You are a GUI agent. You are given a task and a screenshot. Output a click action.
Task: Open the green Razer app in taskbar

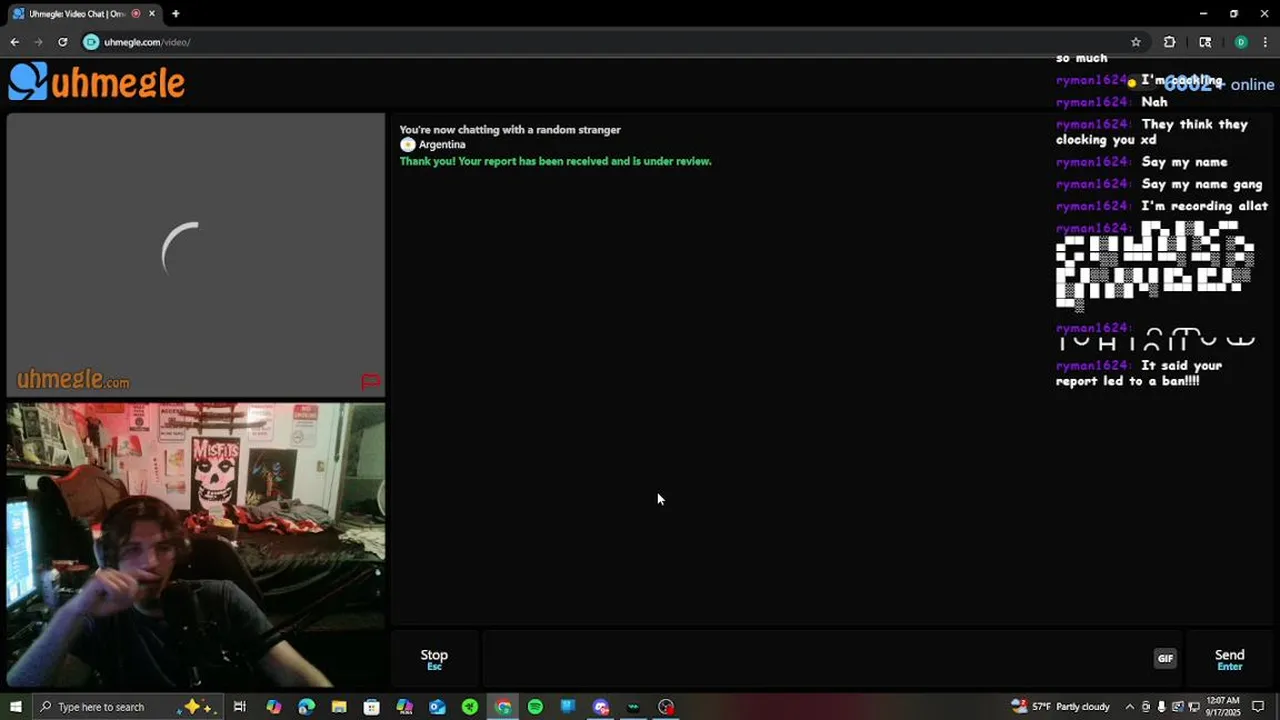point(469,707)
